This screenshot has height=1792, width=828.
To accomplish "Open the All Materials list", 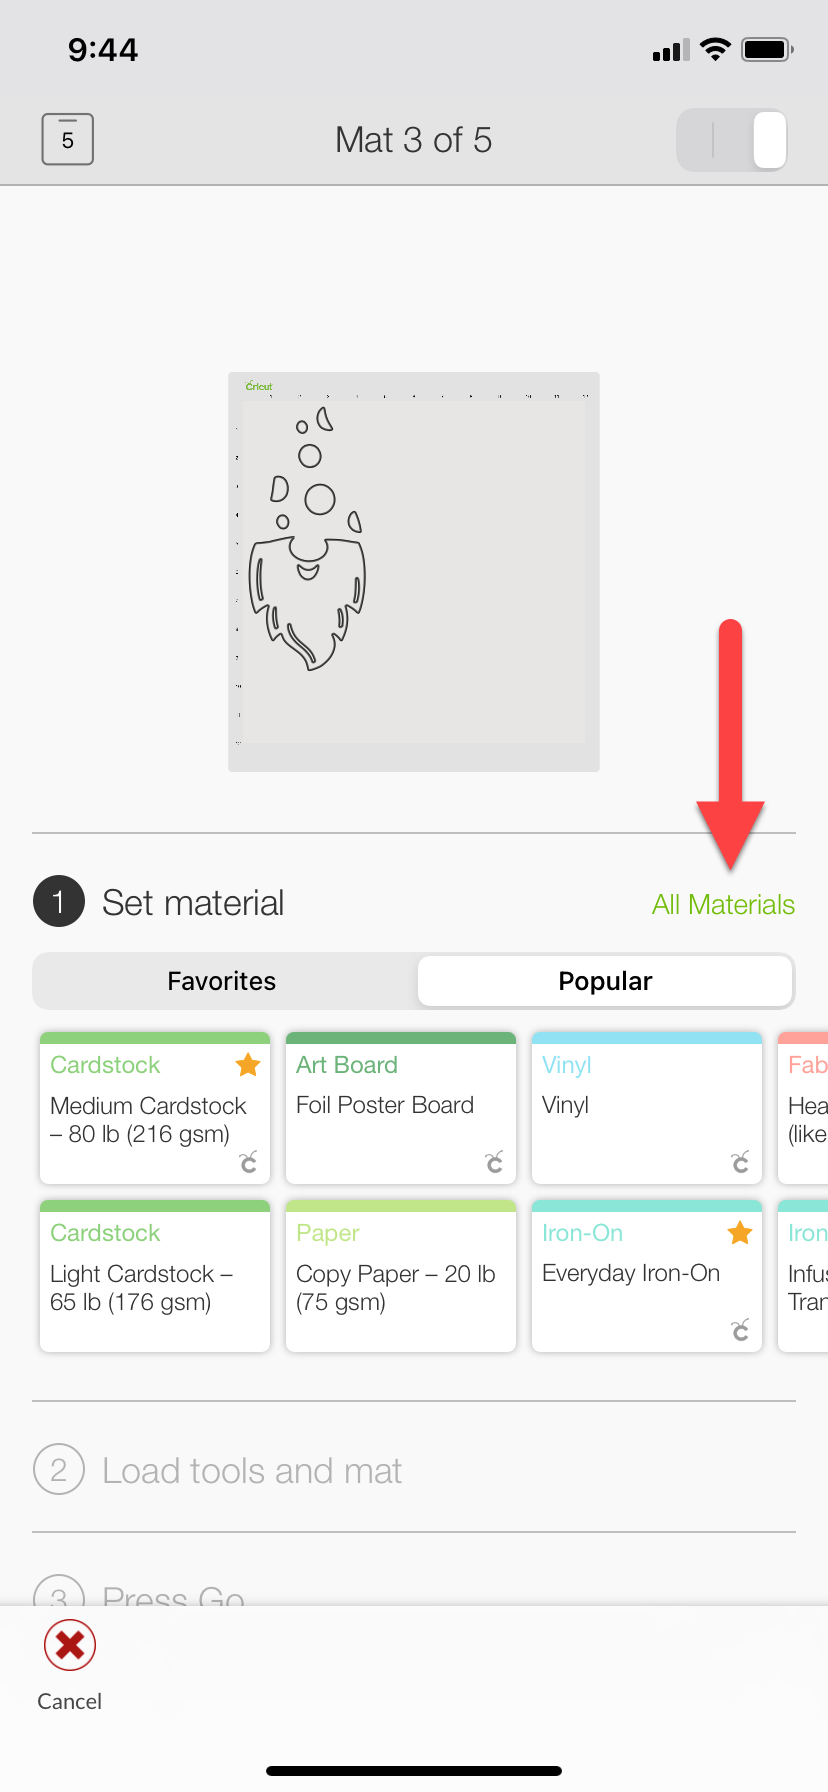I will click(x=722, y=904).
